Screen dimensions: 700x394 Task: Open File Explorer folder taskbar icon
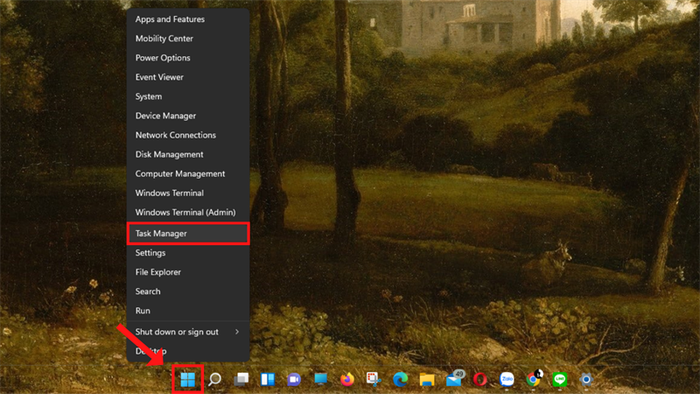point(427,379)
